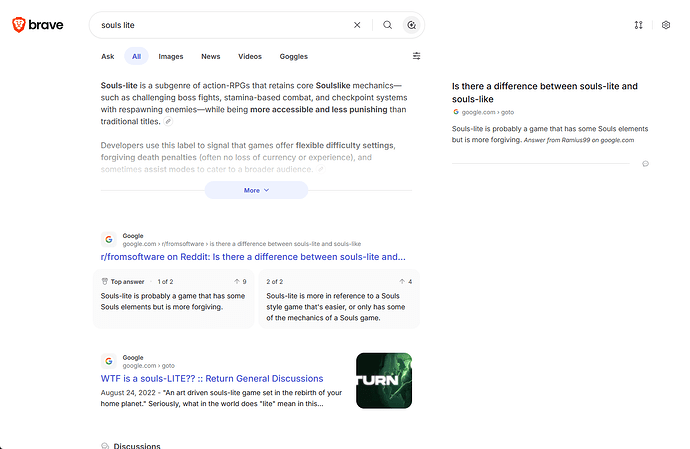The width and height of the screenshot is (690, 449).
Task: Switch to the Ask tab
Action: coord(107,56)
